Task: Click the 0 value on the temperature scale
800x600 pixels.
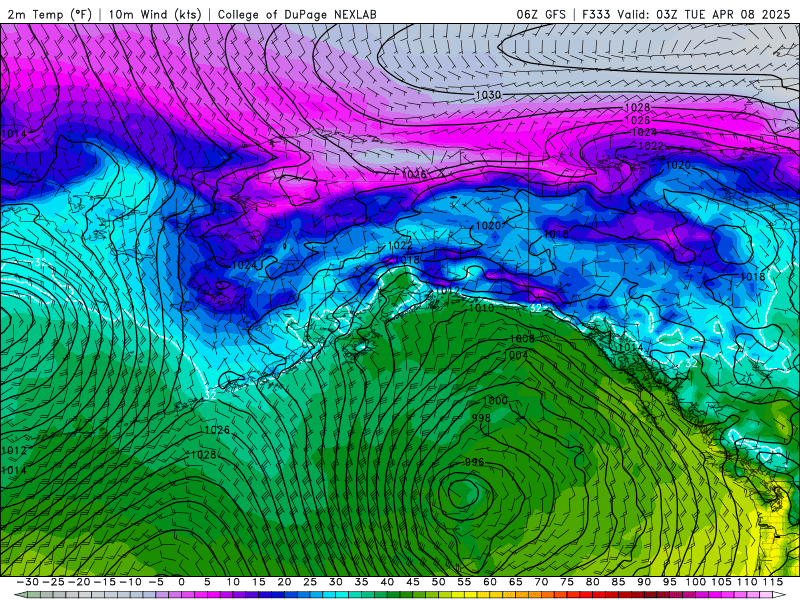Action: click(x=181, y=582)
